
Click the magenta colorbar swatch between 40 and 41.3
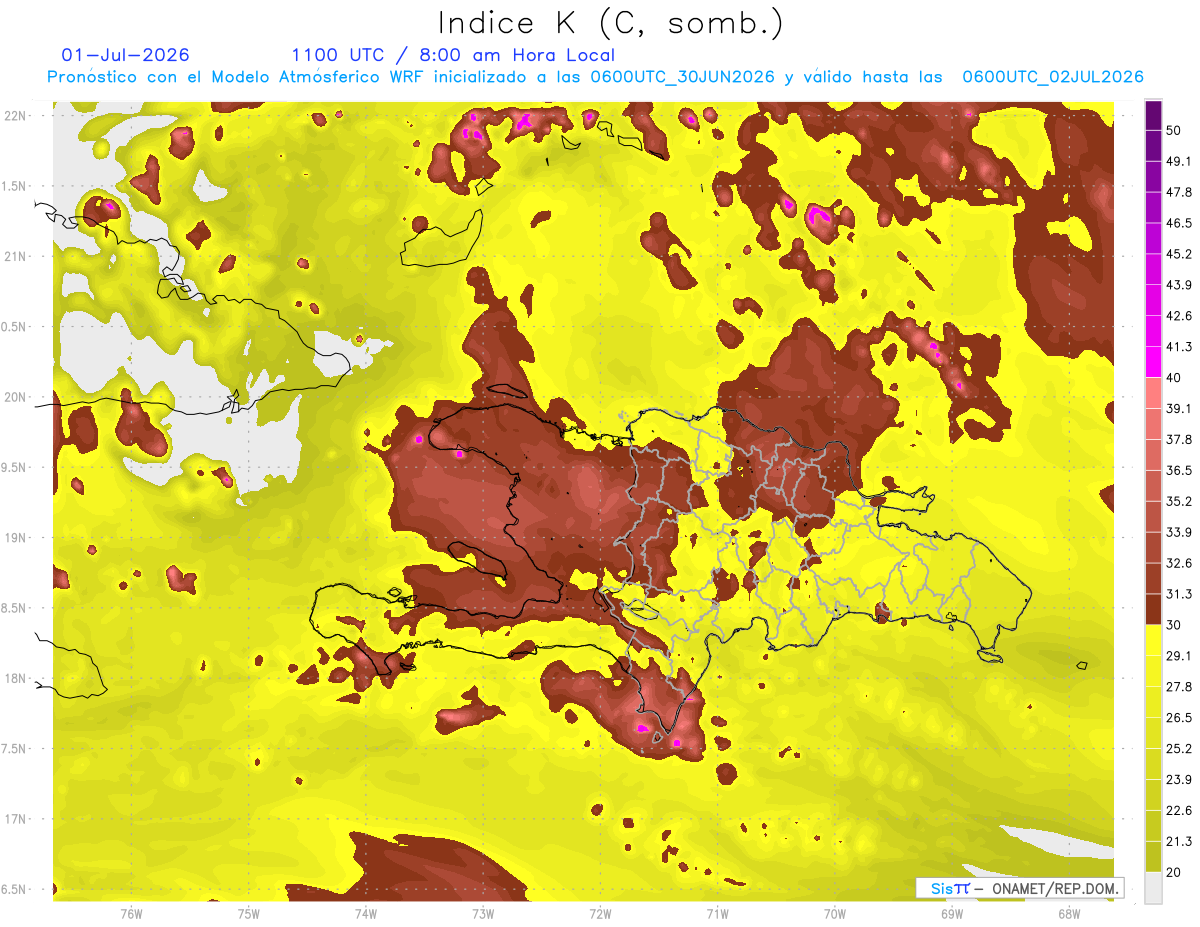[x=1153, y=362]
